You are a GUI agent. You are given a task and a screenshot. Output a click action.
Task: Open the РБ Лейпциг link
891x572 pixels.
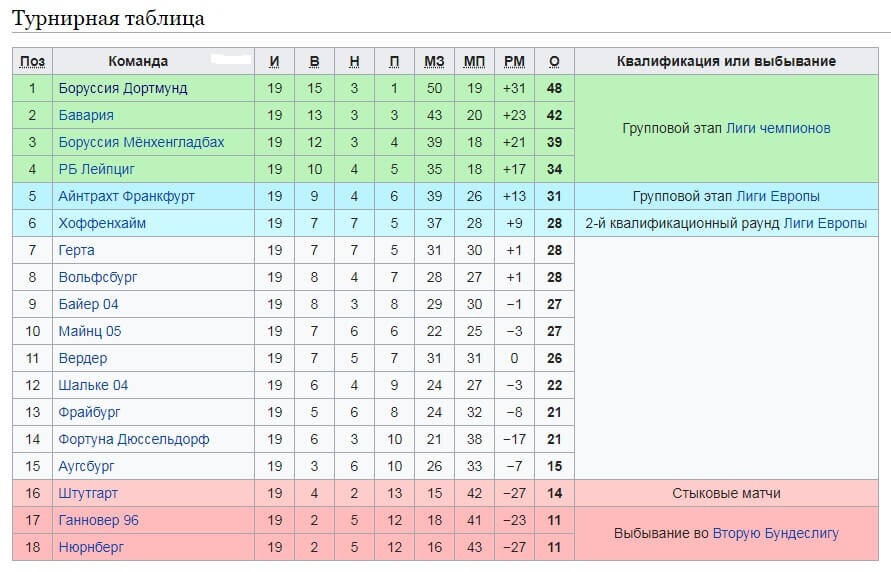(97, 169)
